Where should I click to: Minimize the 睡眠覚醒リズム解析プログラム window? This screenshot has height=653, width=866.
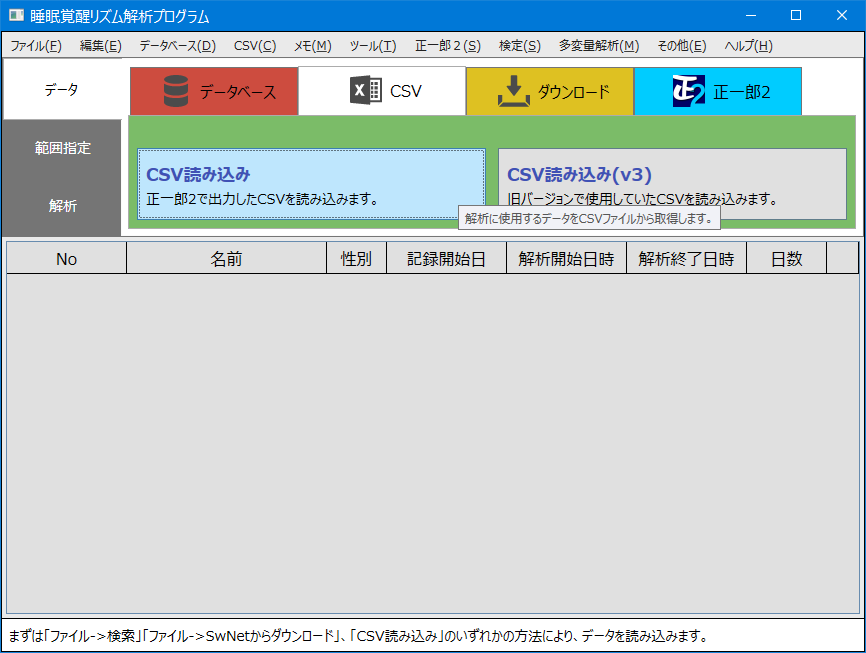tap(751, 15)
